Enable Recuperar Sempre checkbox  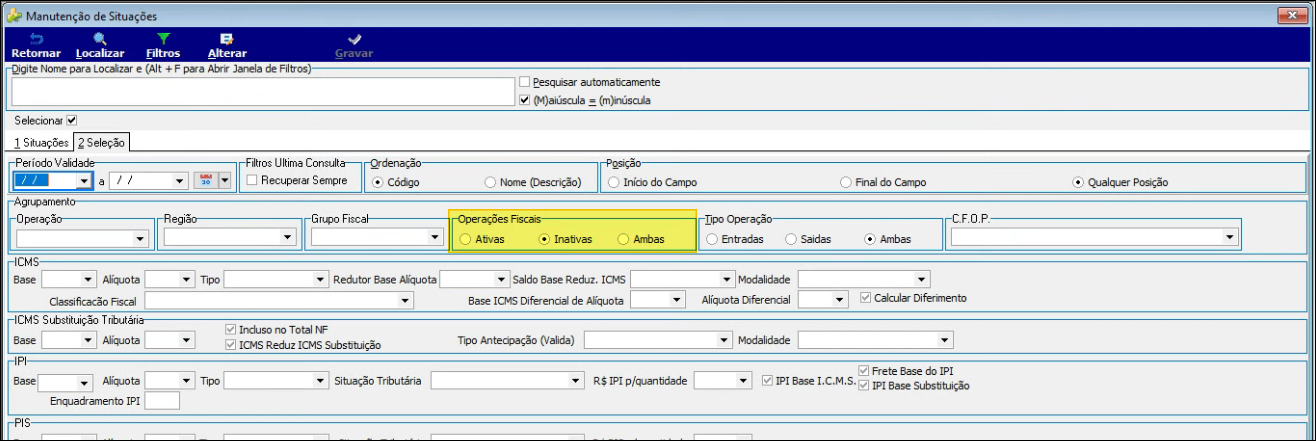[252, 181]
